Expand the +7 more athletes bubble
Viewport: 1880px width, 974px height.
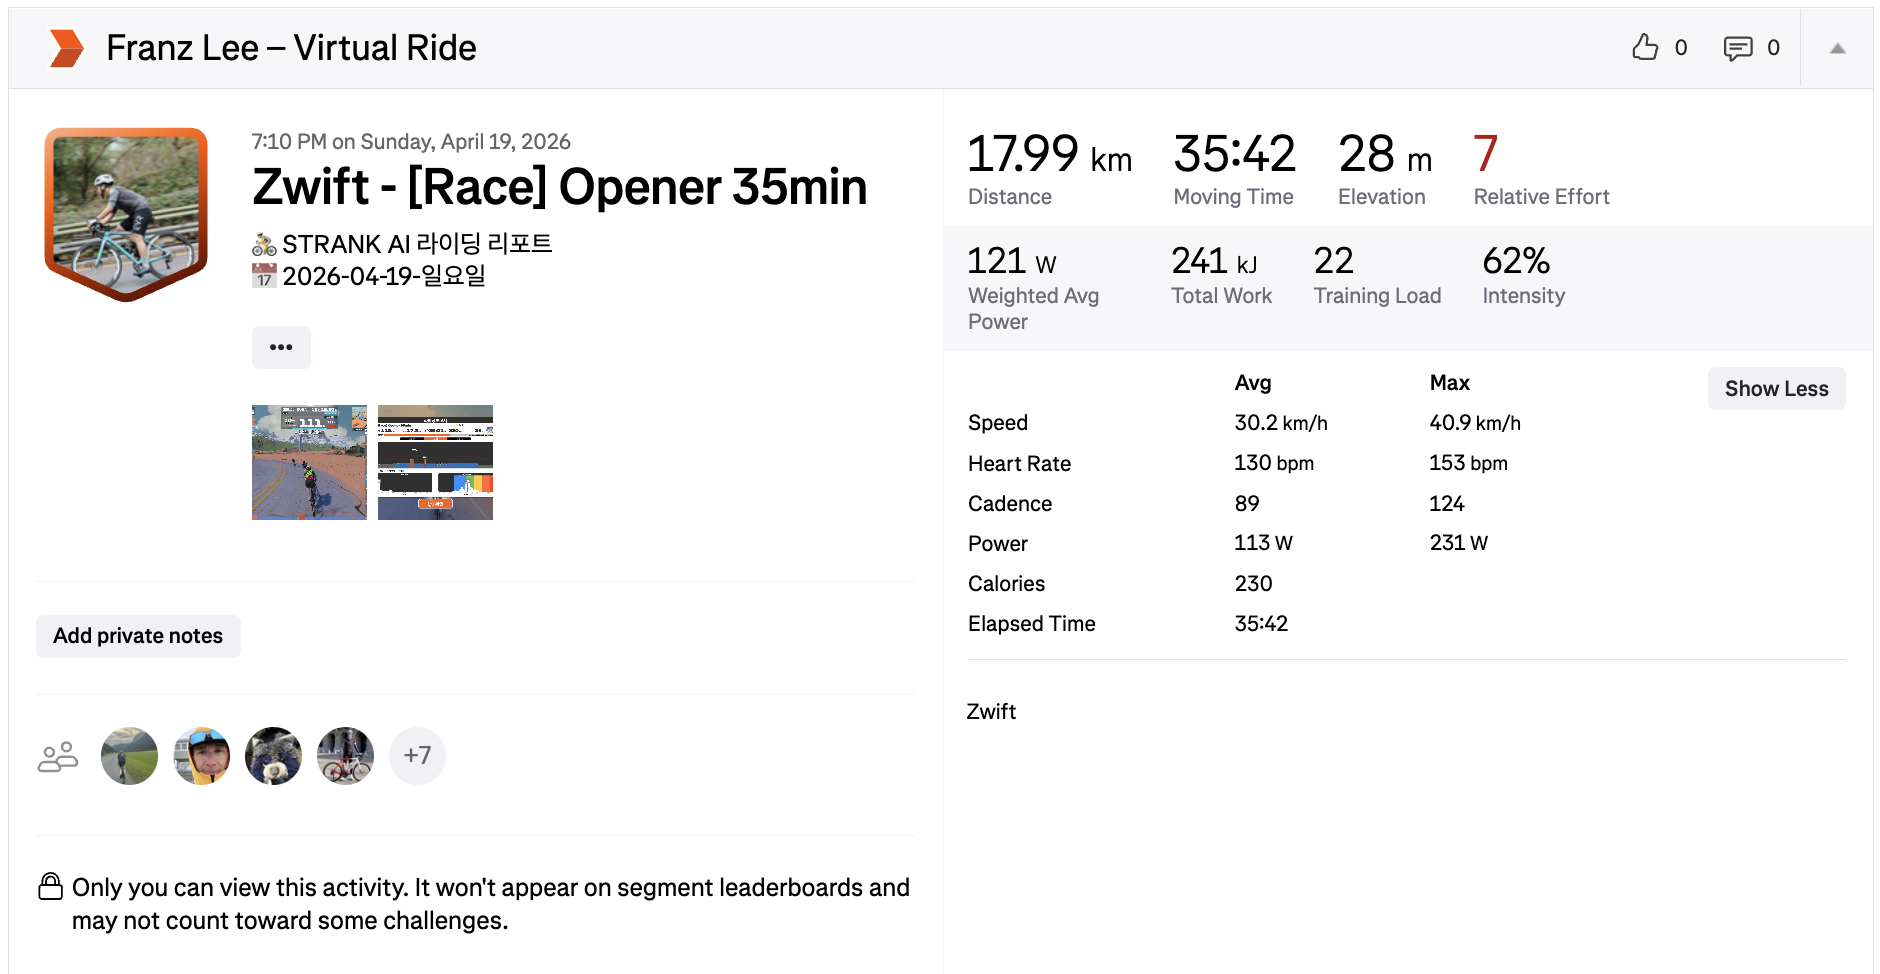417,756
